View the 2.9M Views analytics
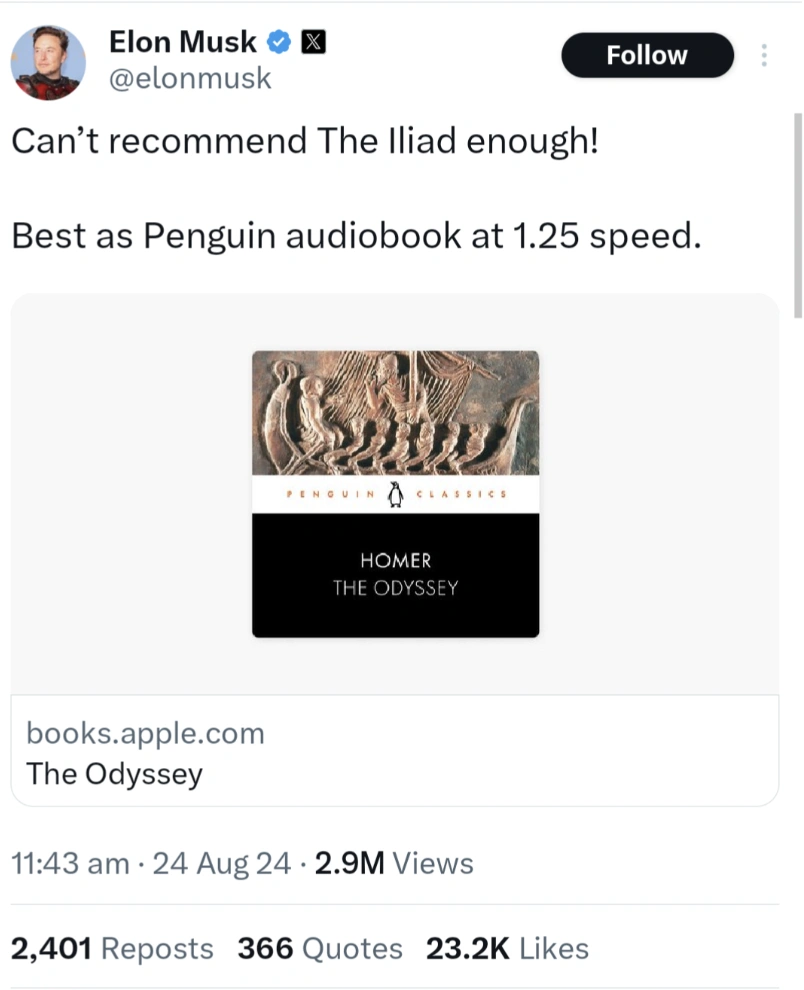This screenshot has height=990, width=804. point(393,863)
